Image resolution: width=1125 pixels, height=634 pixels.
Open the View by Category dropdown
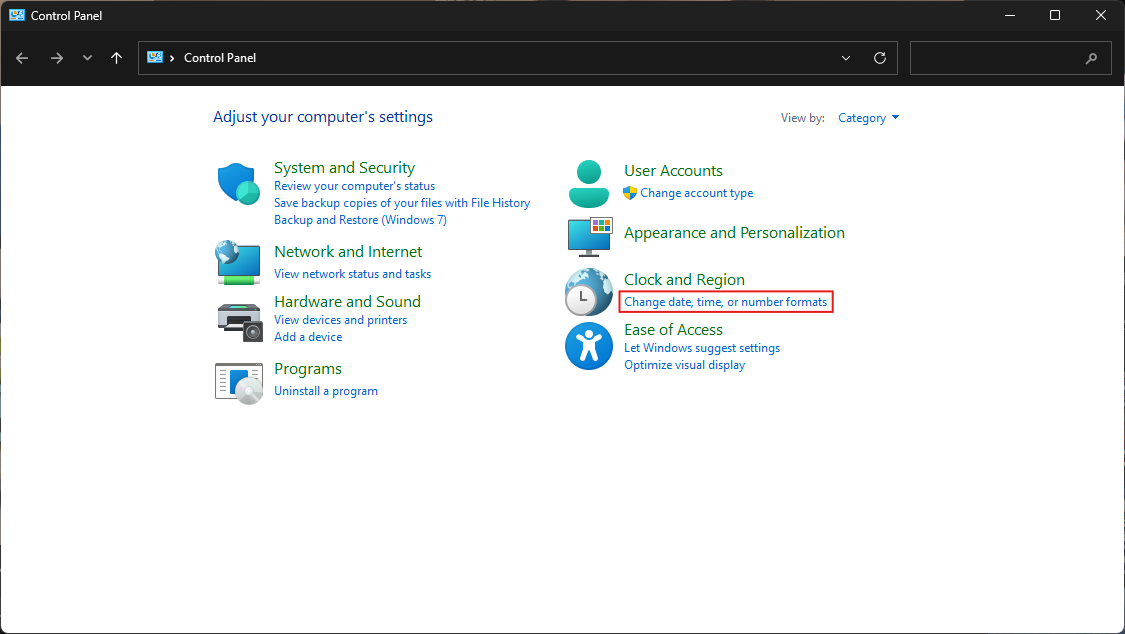point(868,118)
